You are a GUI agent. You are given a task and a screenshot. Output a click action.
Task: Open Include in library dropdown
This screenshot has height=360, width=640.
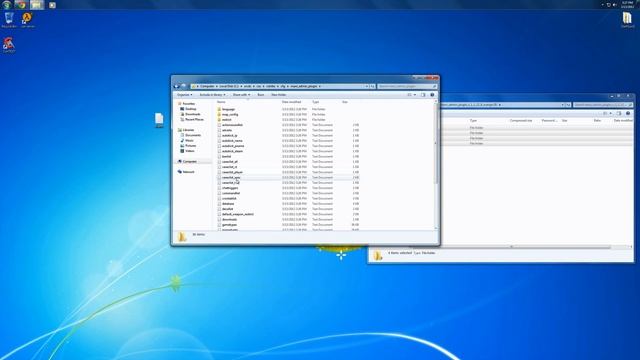[212, 95]
